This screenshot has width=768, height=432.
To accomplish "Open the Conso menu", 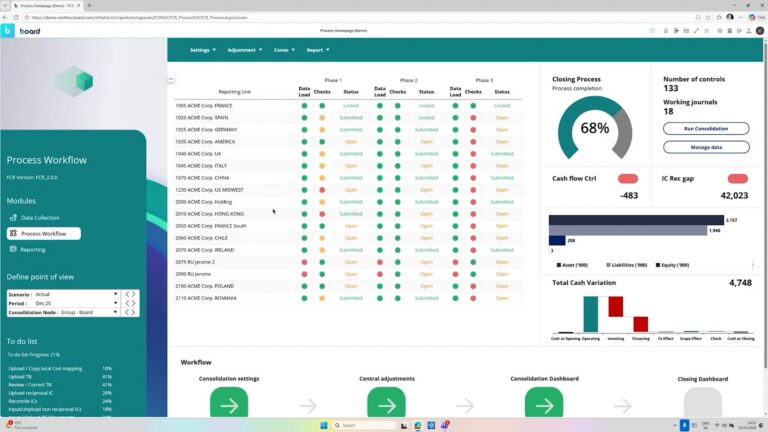I will [x=284, y=50].
